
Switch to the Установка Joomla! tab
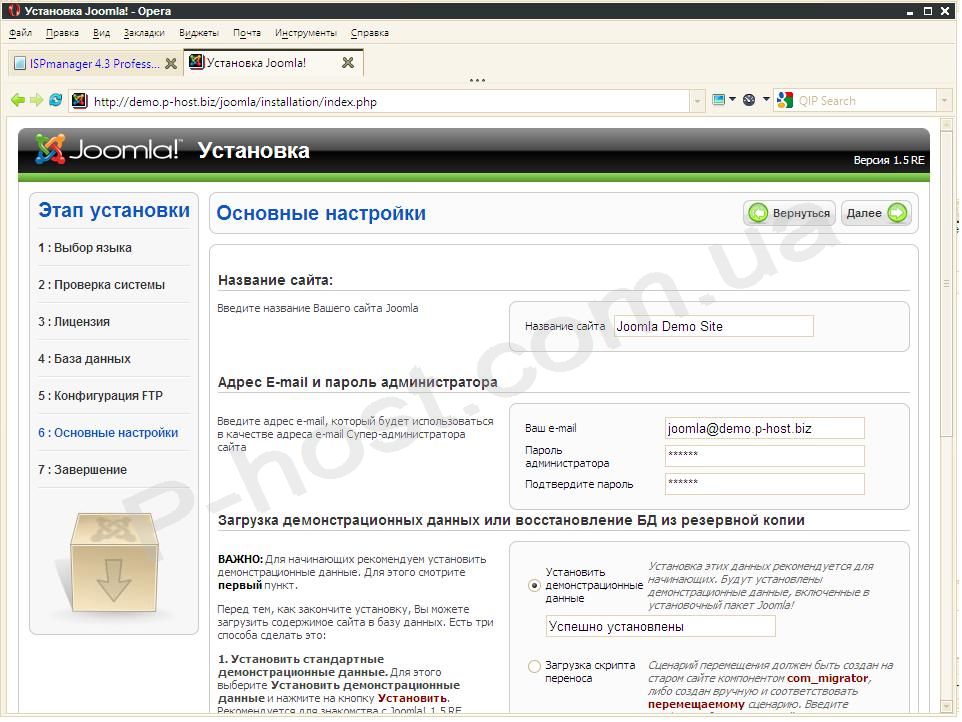pos(273,63)
